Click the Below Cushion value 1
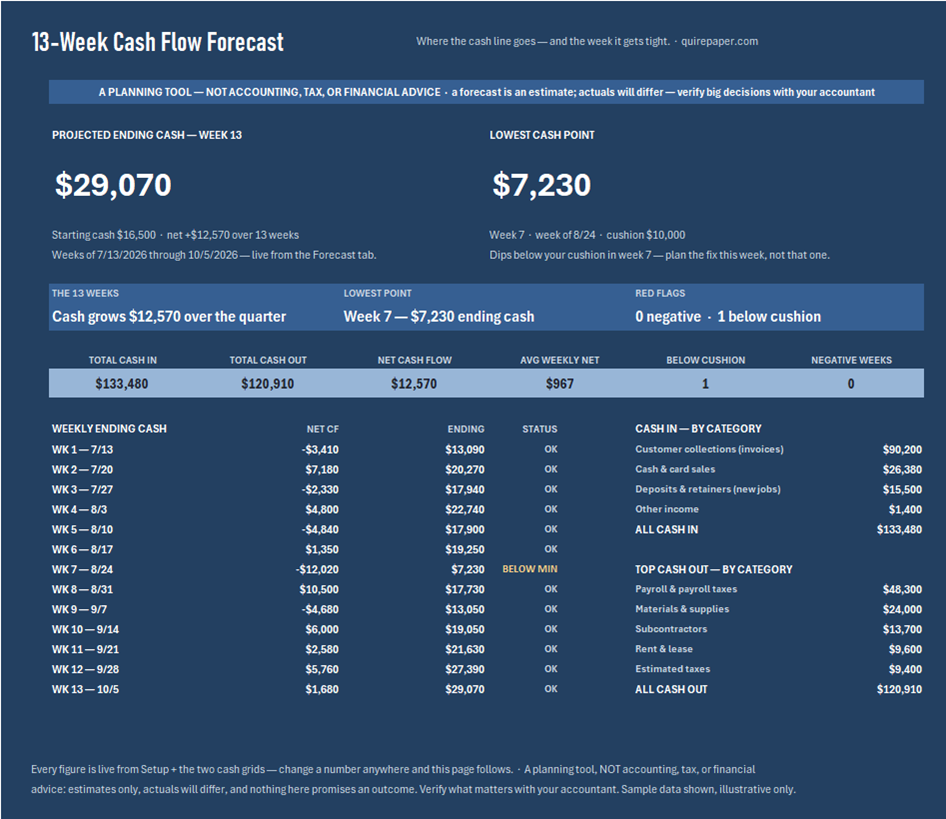946x819 pixels. point(705,384)
